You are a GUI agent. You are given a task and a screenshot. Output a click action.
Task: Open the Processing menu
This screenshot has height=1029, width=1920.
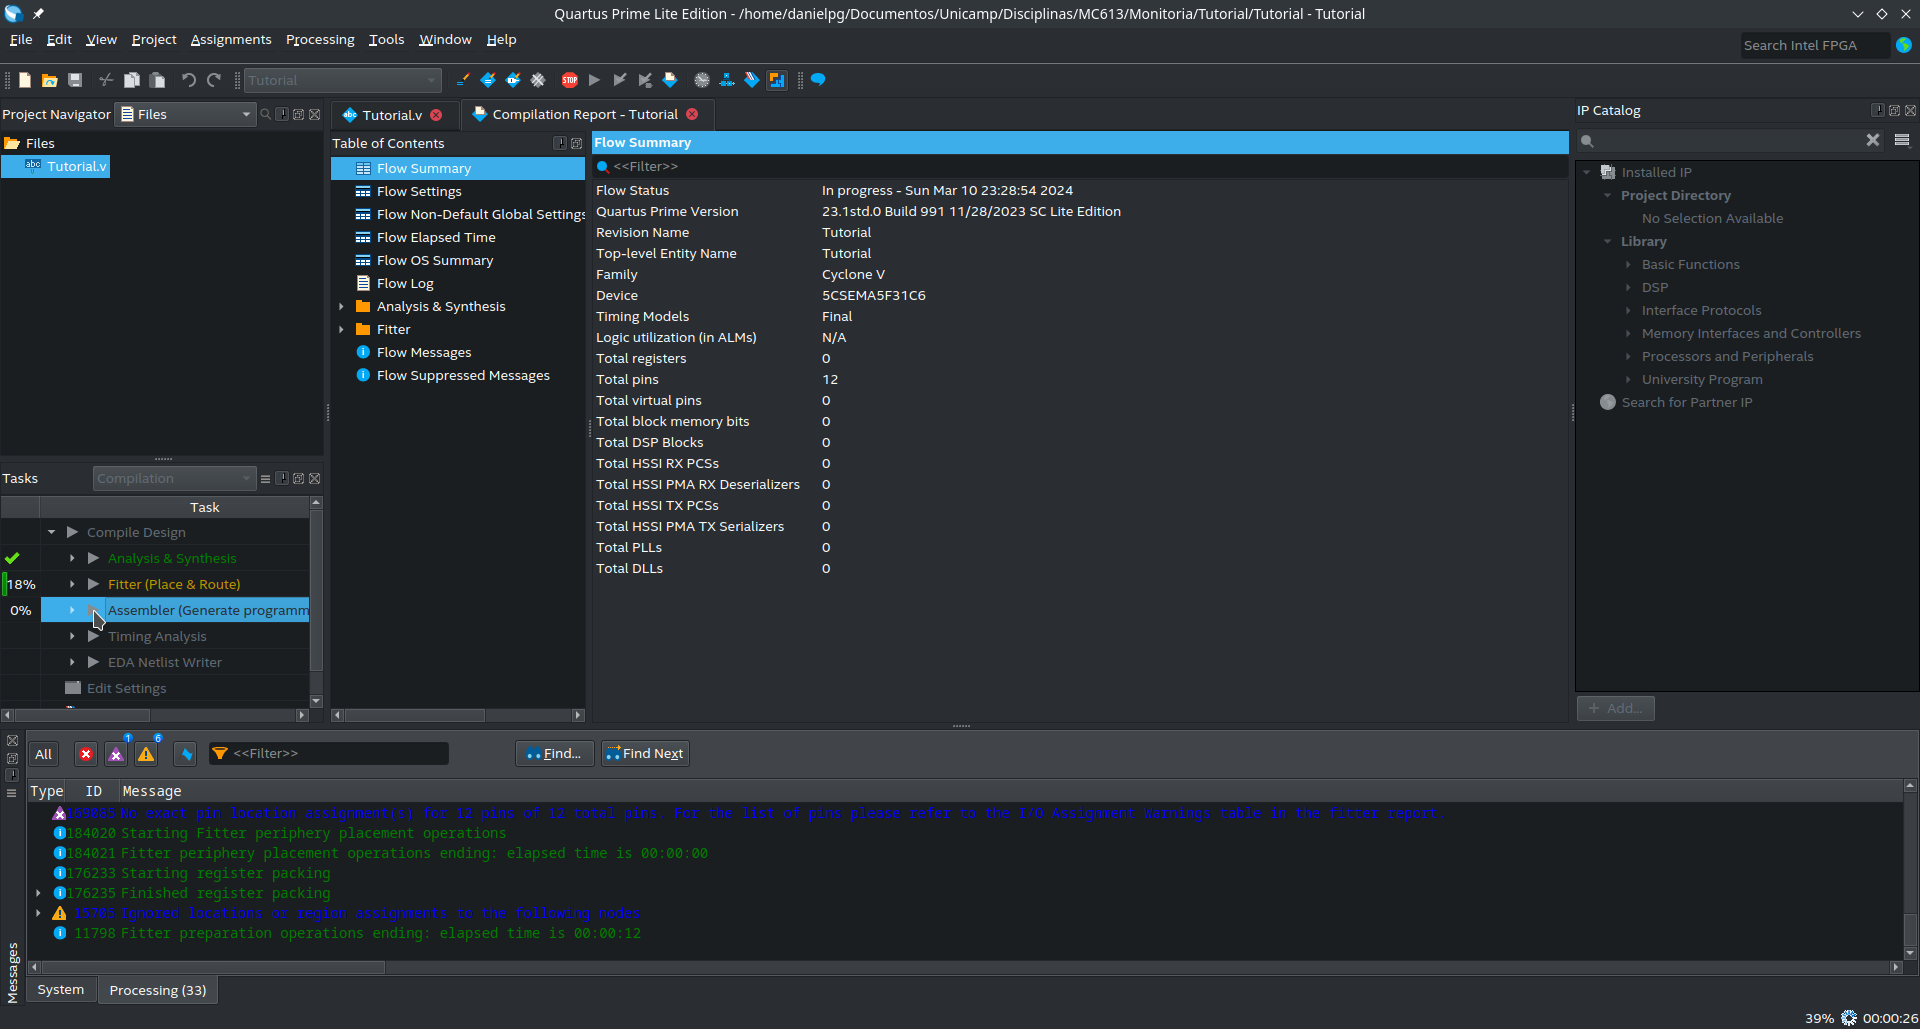(x=320, y=39)
